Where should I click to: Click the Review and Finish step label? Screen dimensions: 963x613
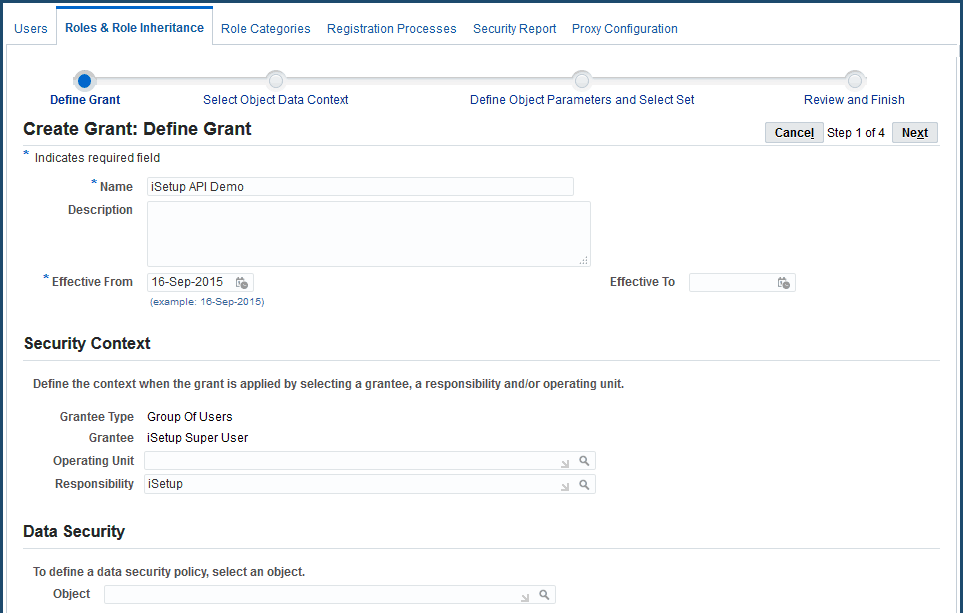coord(854,100)
